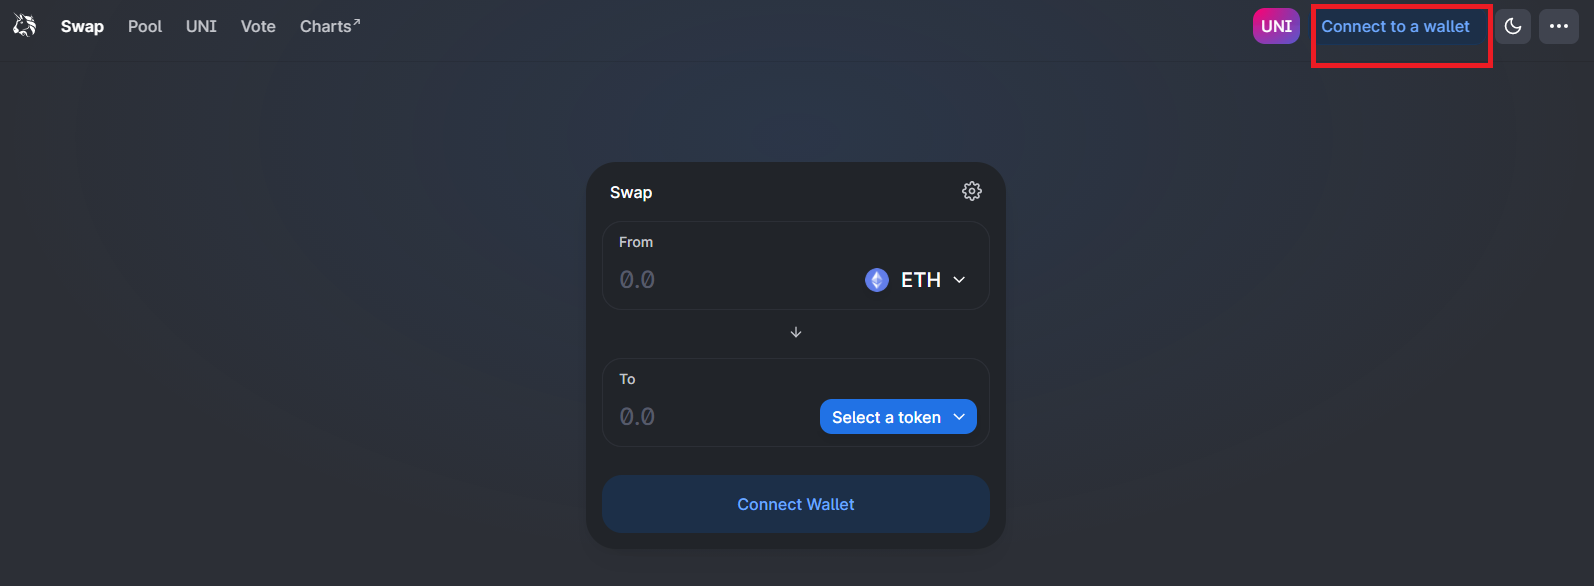Click the Ethereum token icon

(x=877, y=280)
